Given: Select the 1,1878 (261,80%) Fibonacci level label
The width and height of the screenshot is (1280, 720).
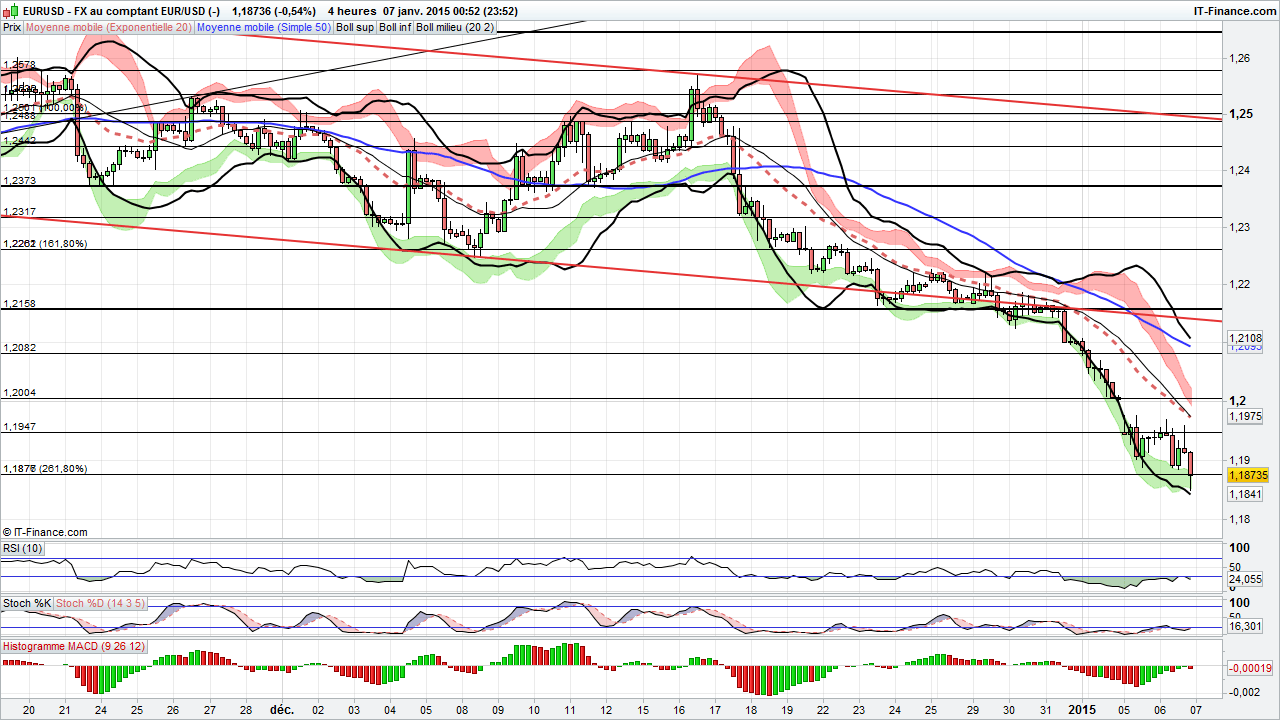Looking at the screenshot, I should tap(47, 467).
